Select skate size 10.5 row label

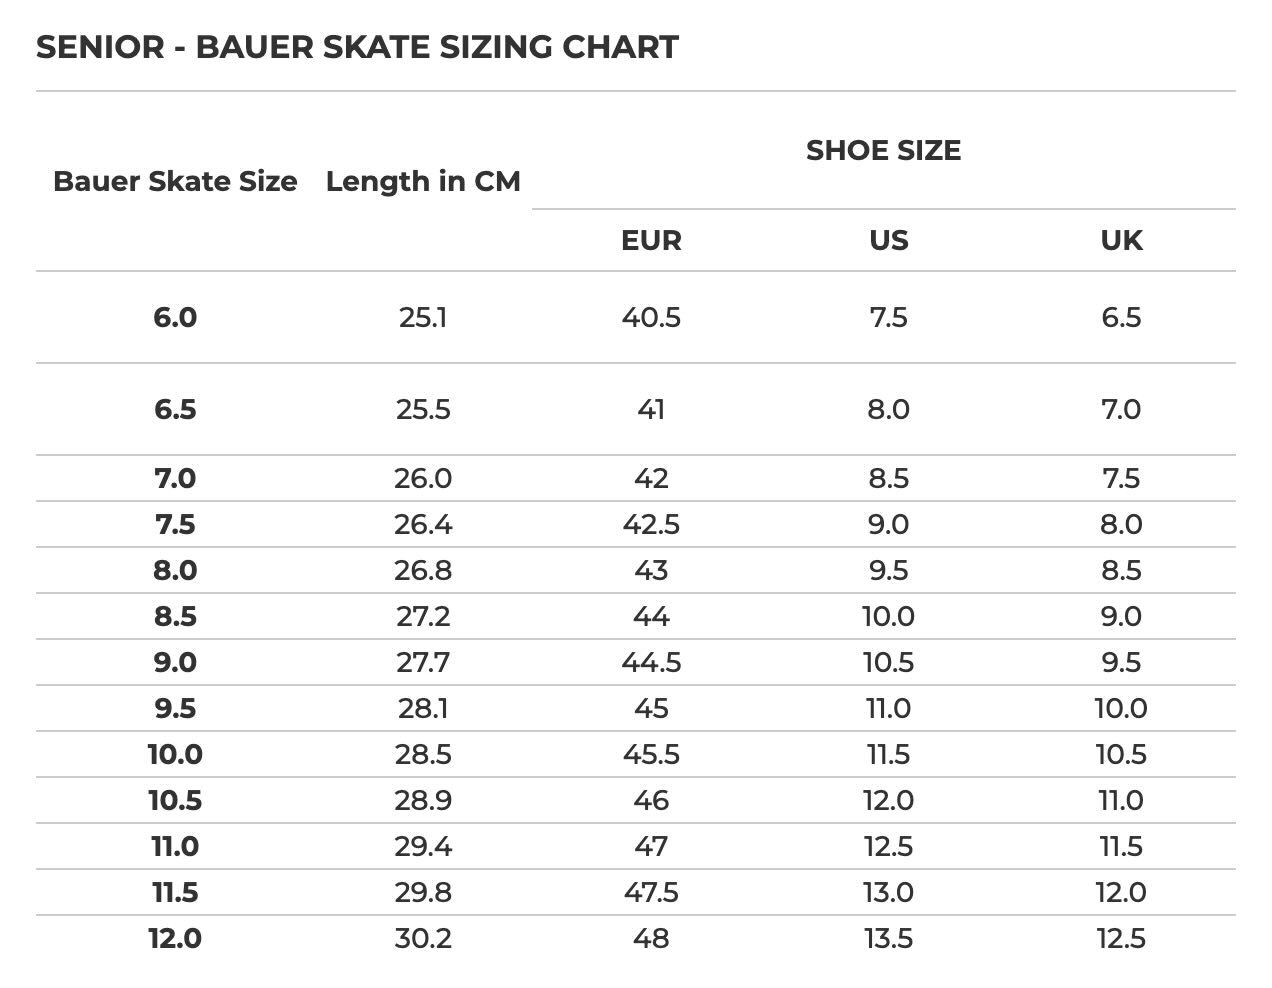point(175,800)
